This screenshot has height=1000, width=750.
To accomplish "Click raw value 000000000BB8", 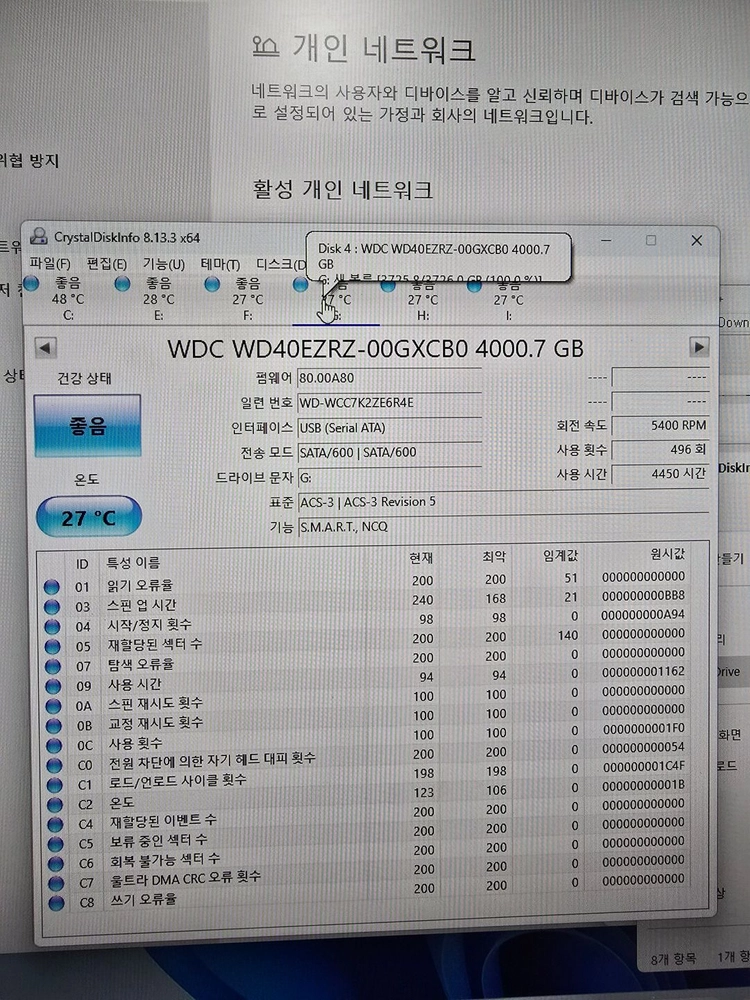I will pos(643,596).
